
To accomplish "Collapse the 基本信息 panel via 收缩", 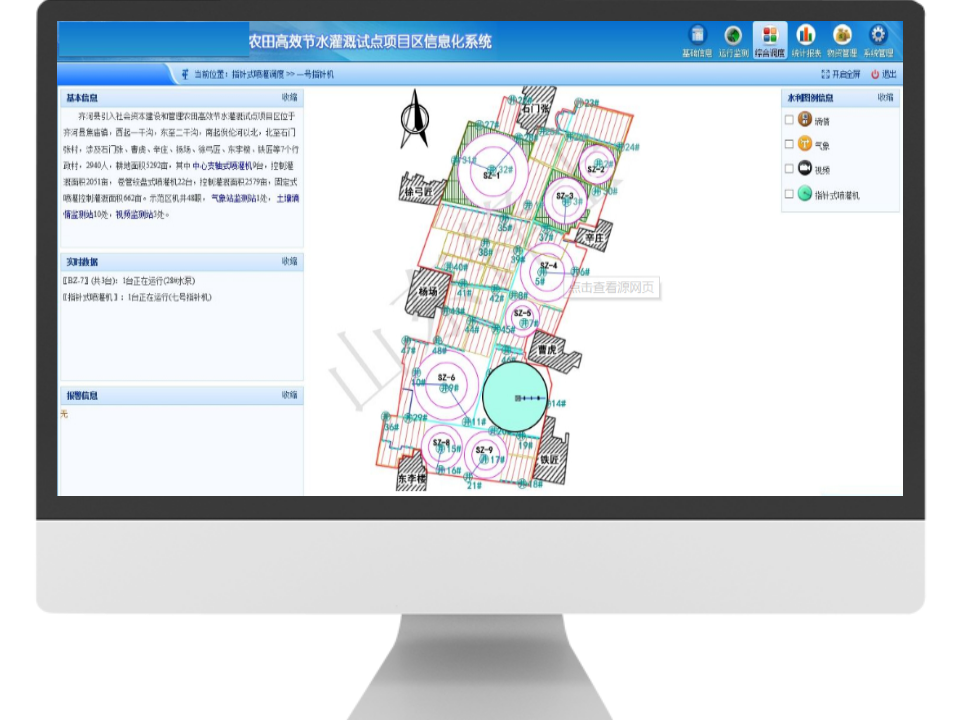I will [289, 98].
